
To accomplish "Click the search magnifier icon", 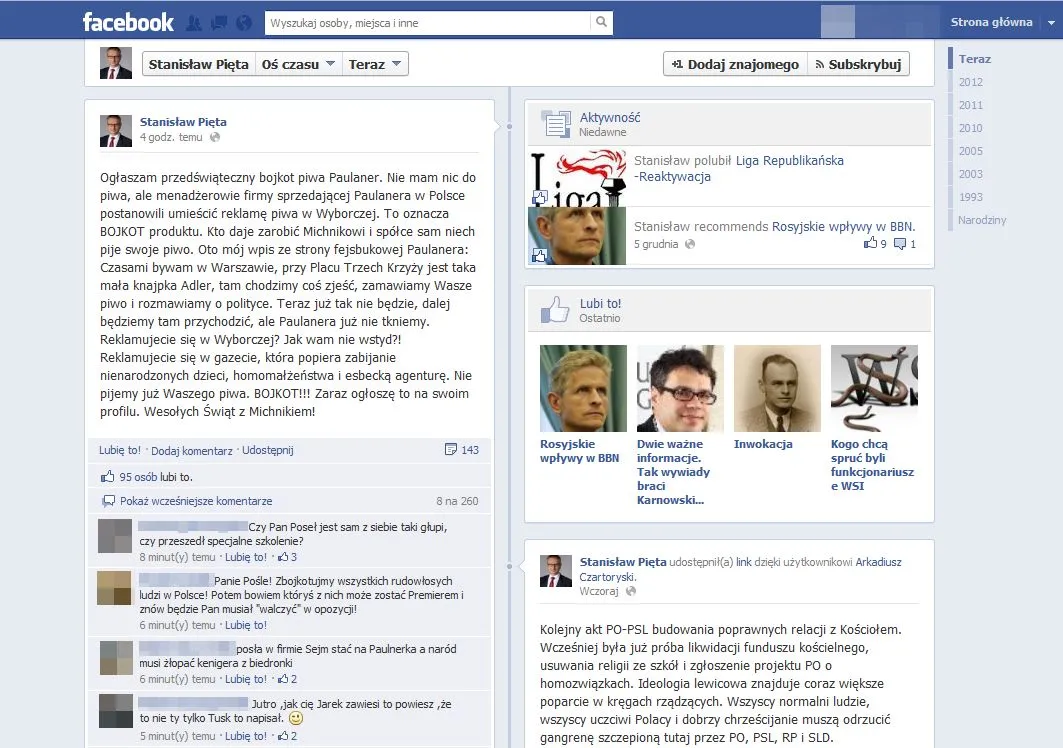I will point(601,22).
